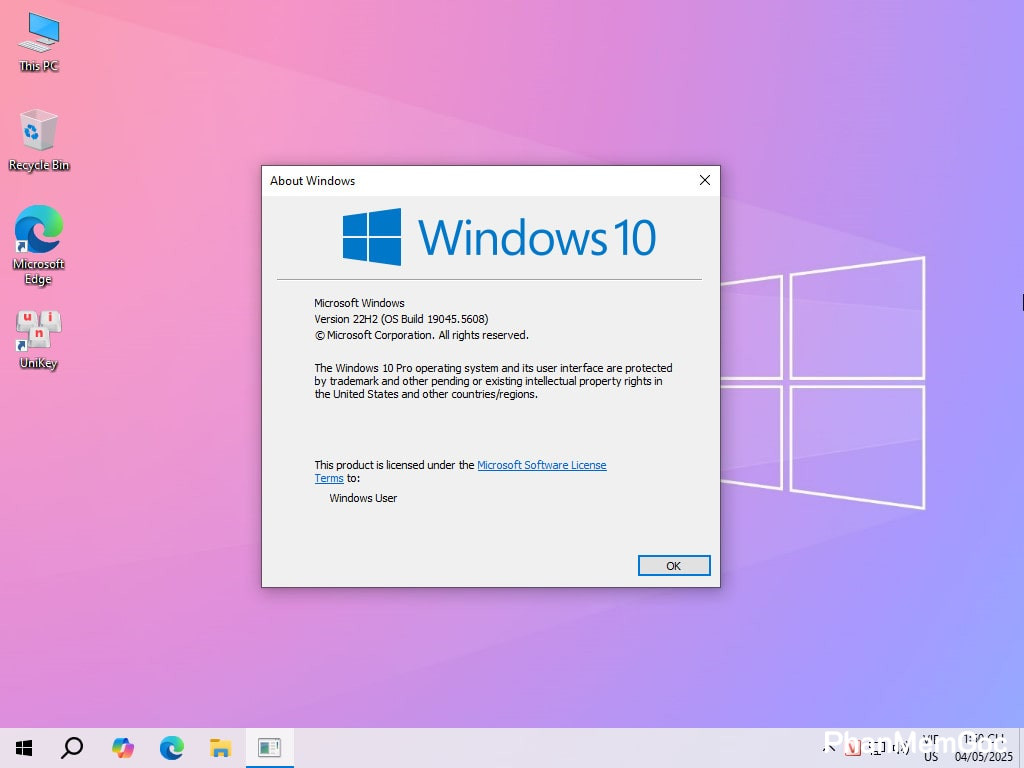The height and width of the screenshot is (768, 1024).
Task: Open the VIE US input language switcher
Action: (x=931, y=748)
